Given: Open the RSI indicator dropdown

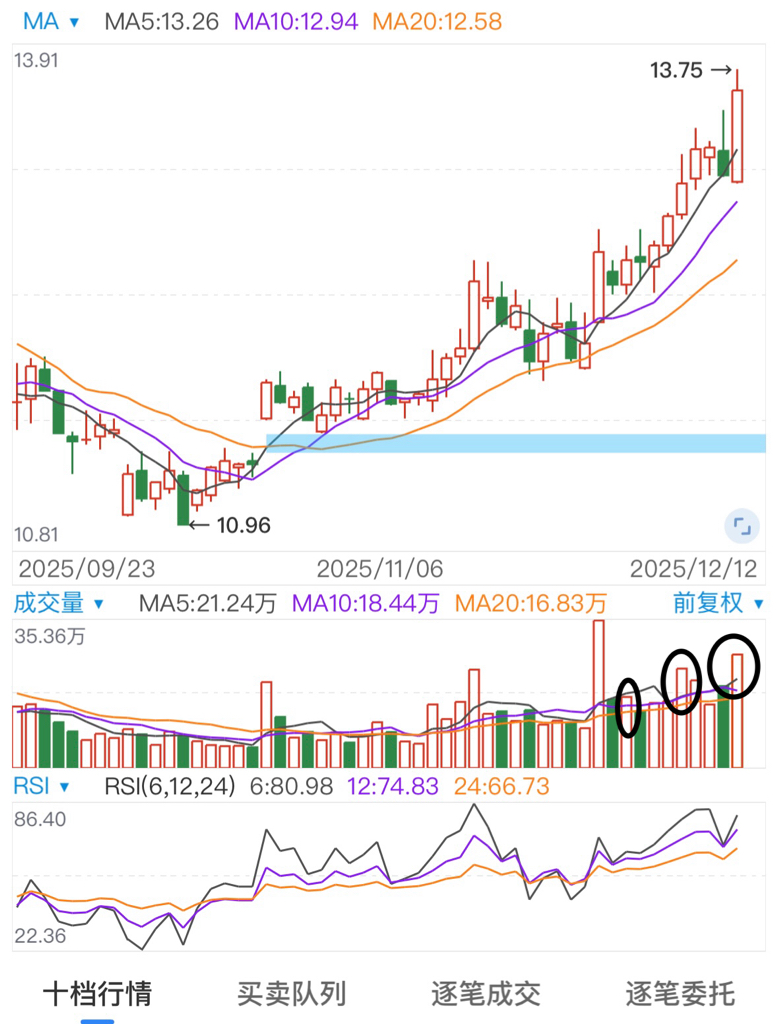Looking at the screenshot, I should (41, 786).
